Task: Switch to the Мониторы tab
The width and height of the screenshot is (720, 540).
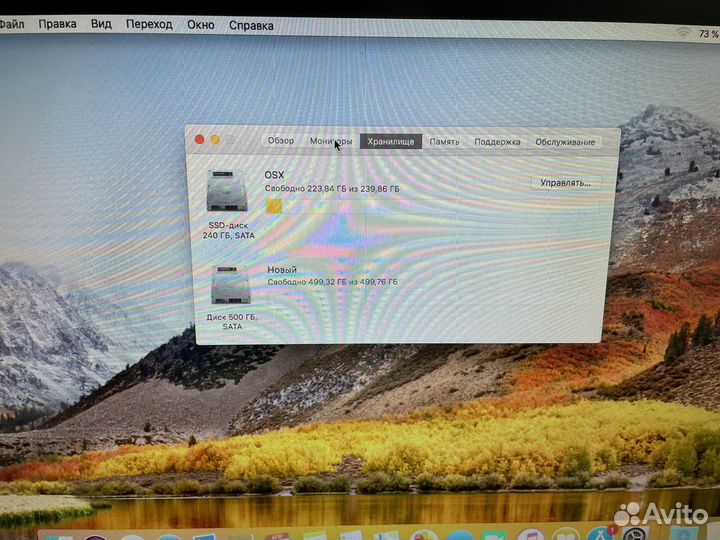Action: 331,141
